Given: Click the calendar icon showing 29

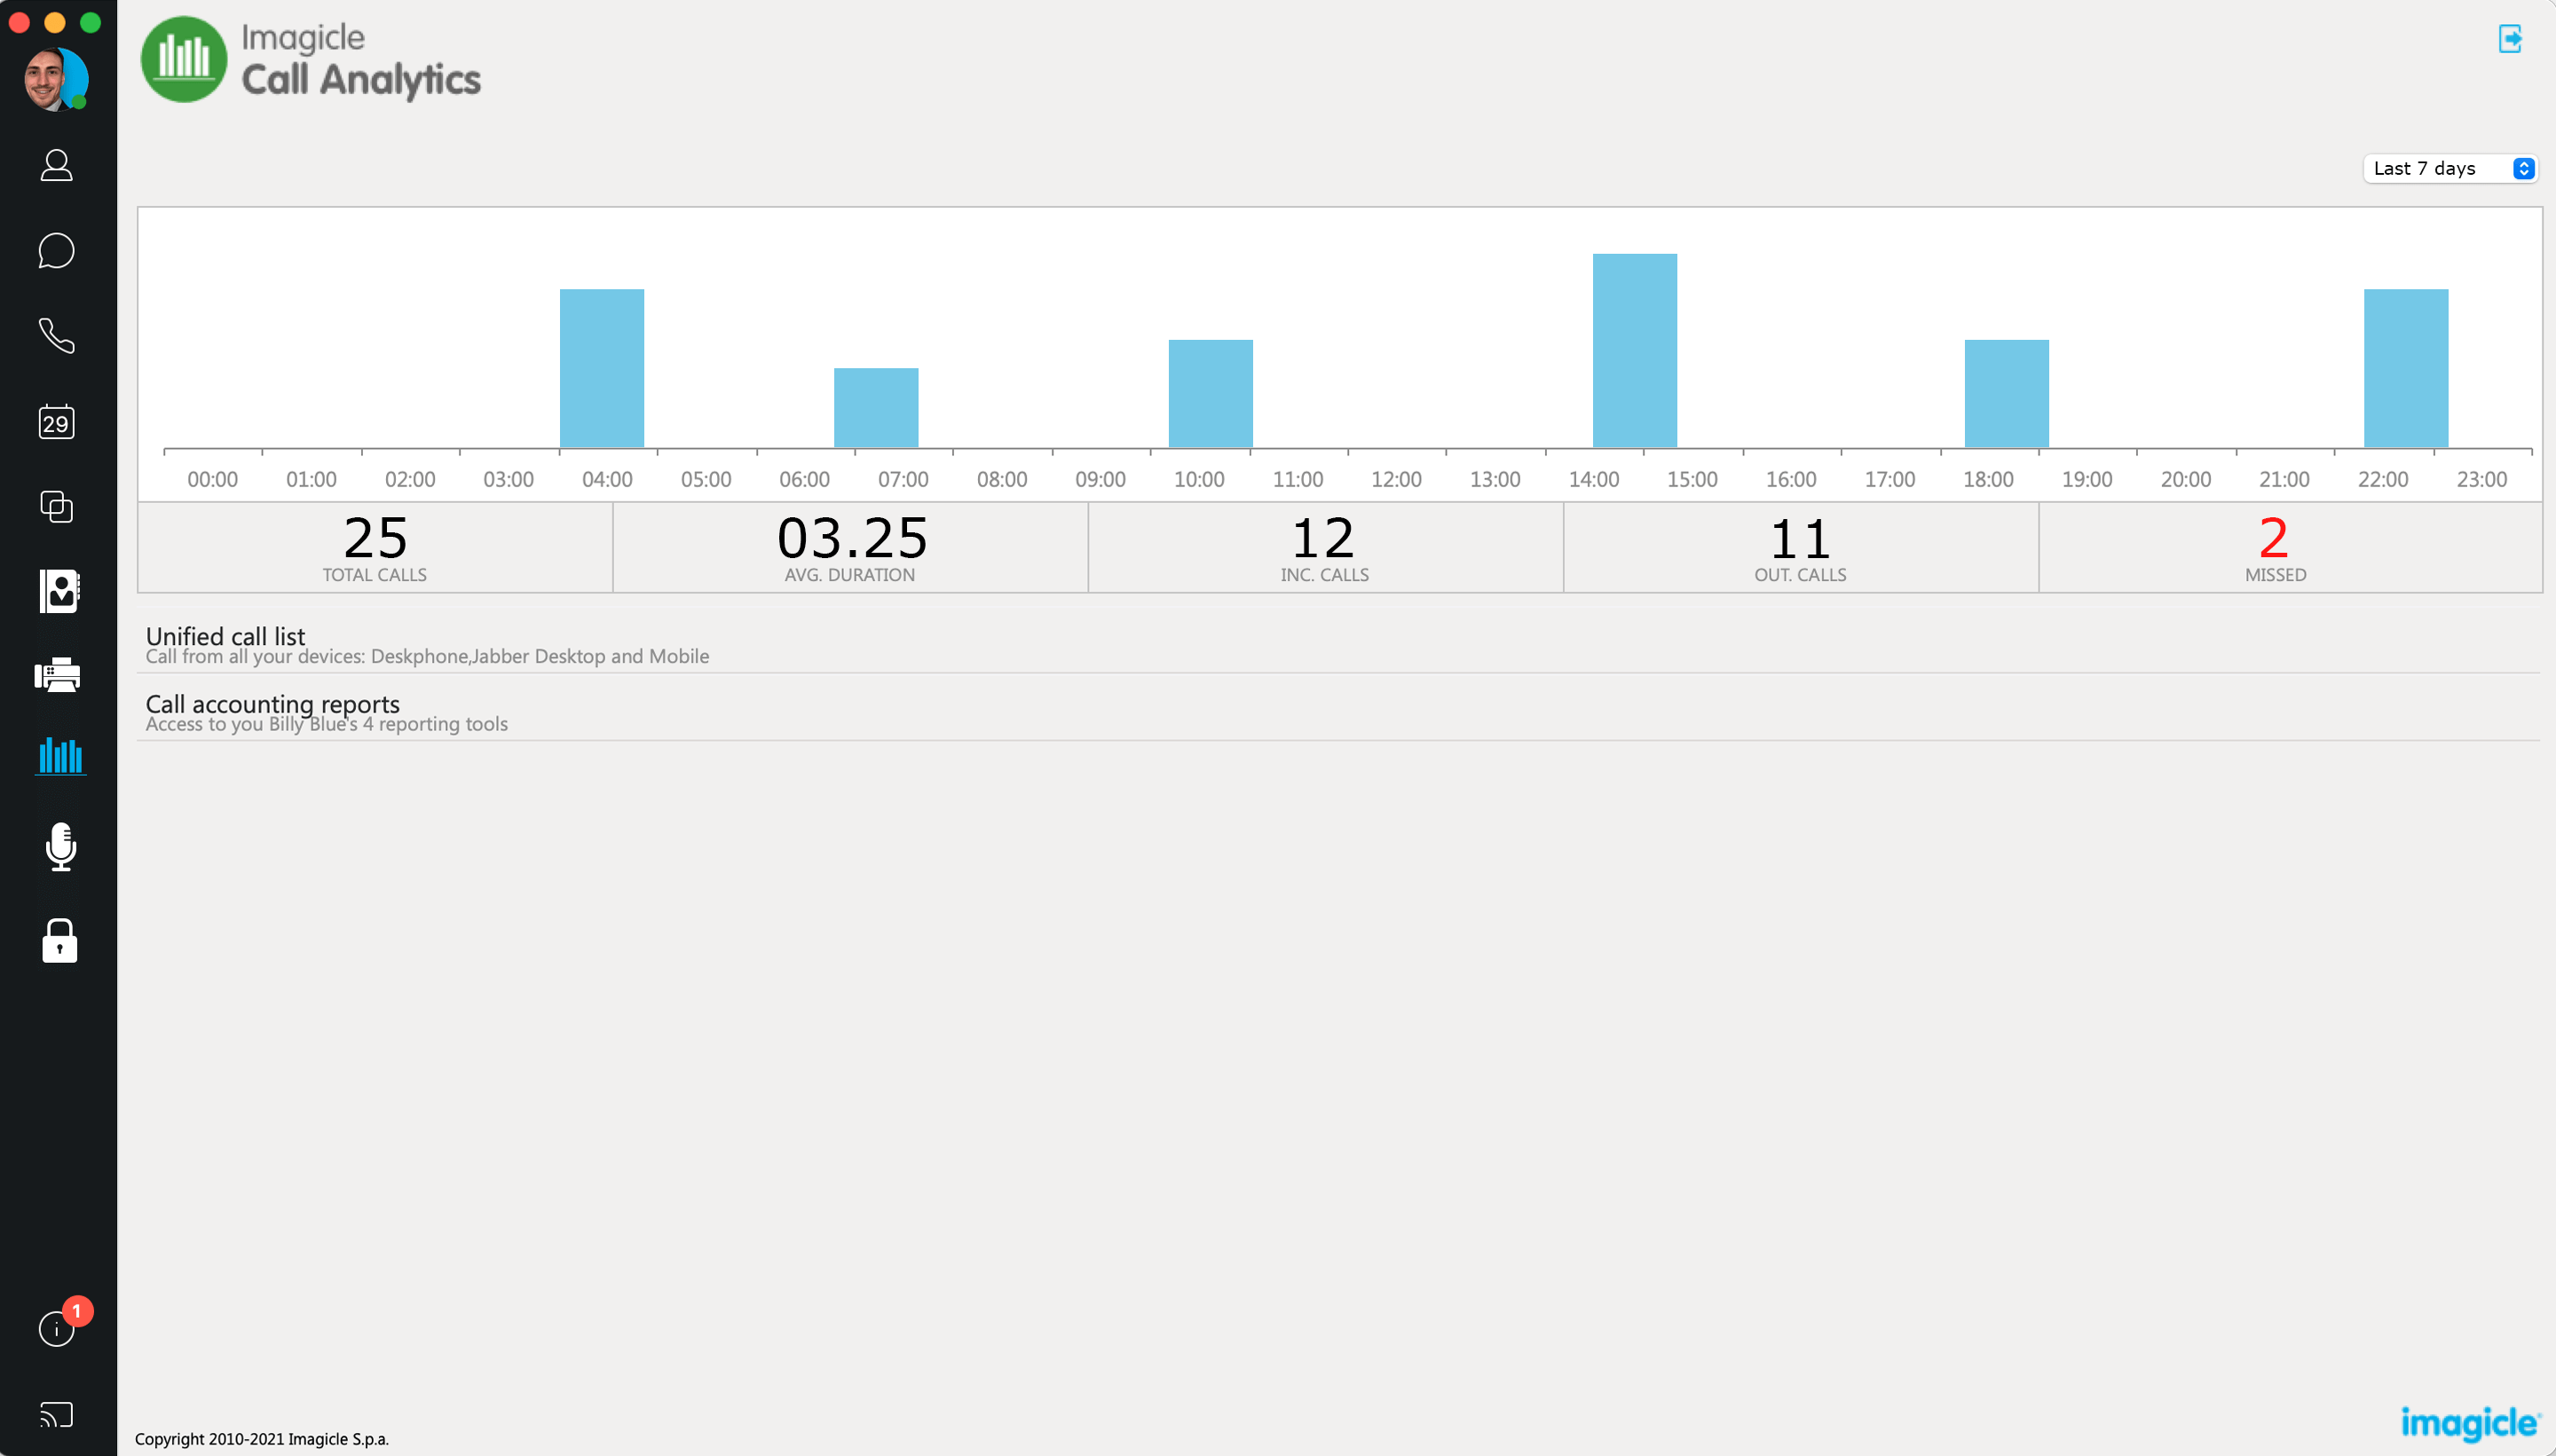Looking at the screenshot, I should pos(56,421).
